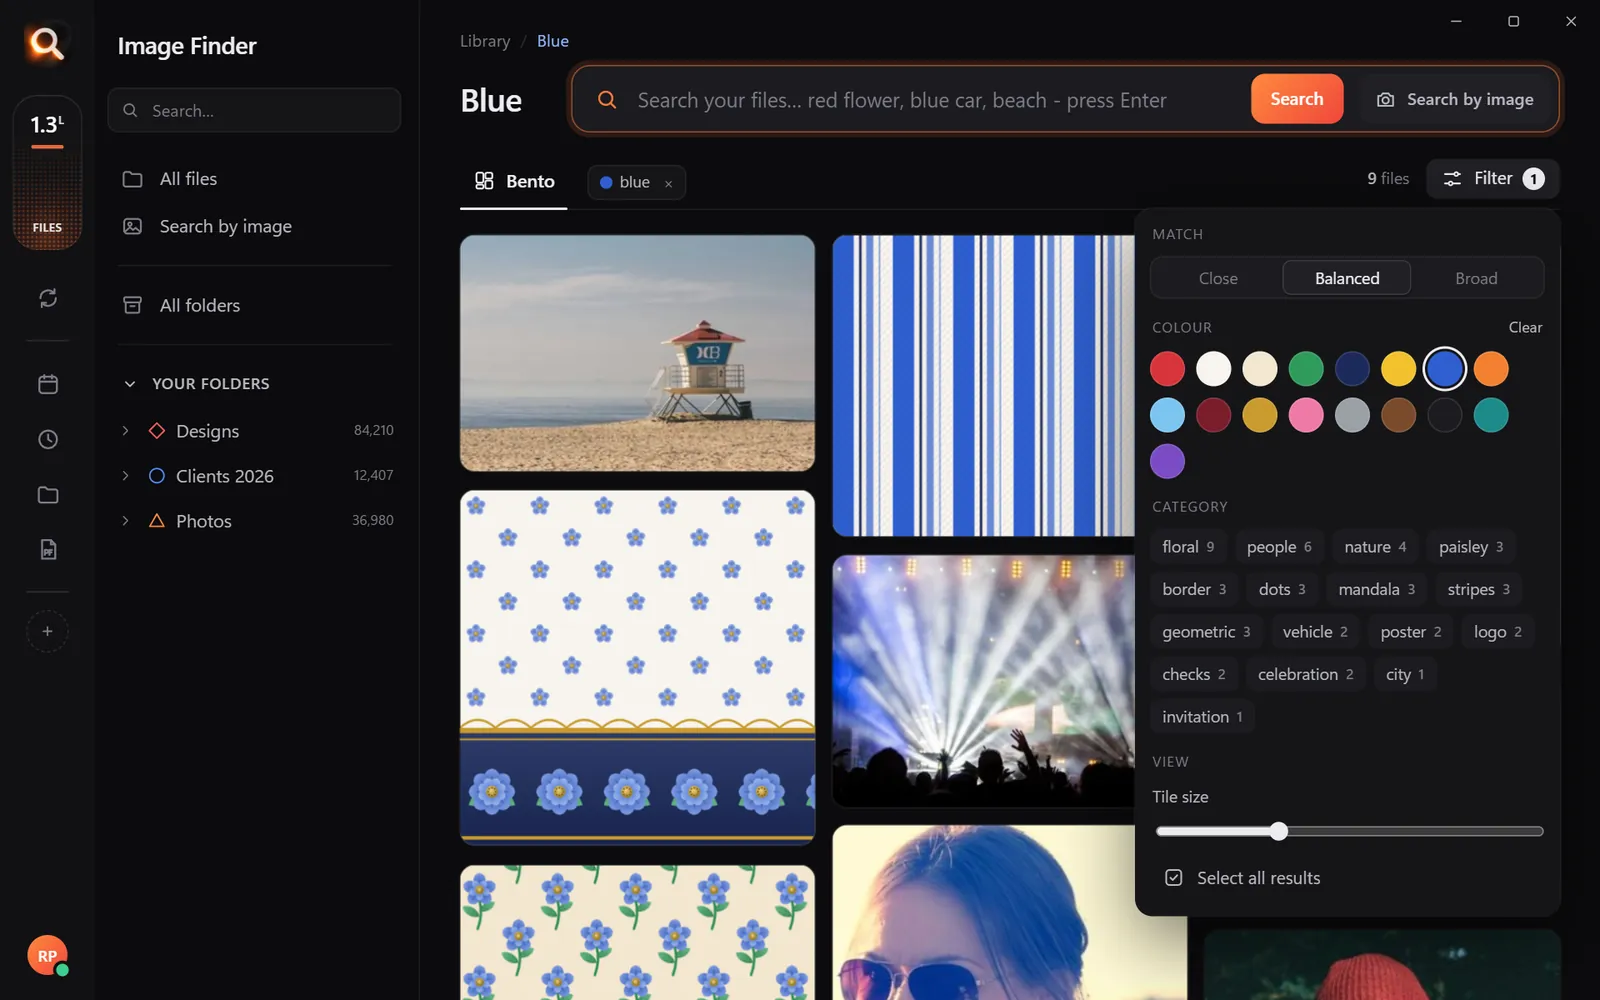Set match mode to Close
This screenshot has width=1600, height=1000.
[x=1218, y=278]
